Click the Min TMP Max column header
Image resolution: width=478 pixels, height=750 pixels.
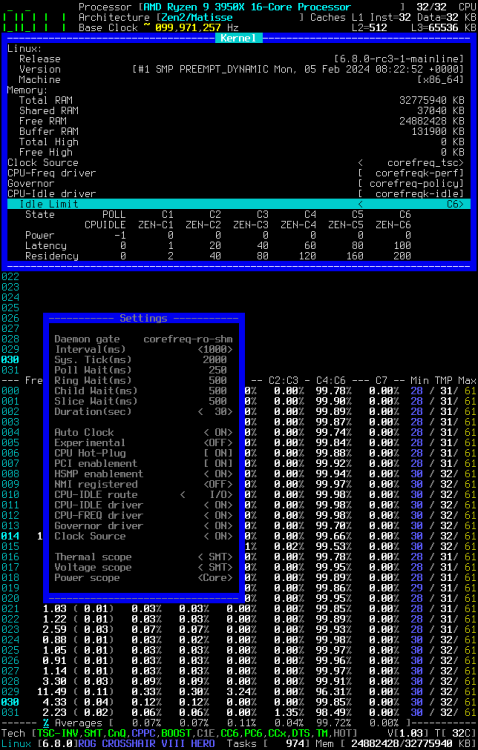pyautogui.click(x=444, y=381)
